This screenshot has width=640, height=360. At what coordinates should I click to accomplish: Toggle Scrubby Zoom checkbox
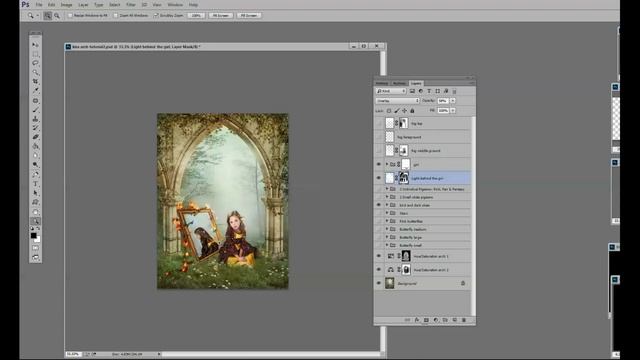(156, 16)
